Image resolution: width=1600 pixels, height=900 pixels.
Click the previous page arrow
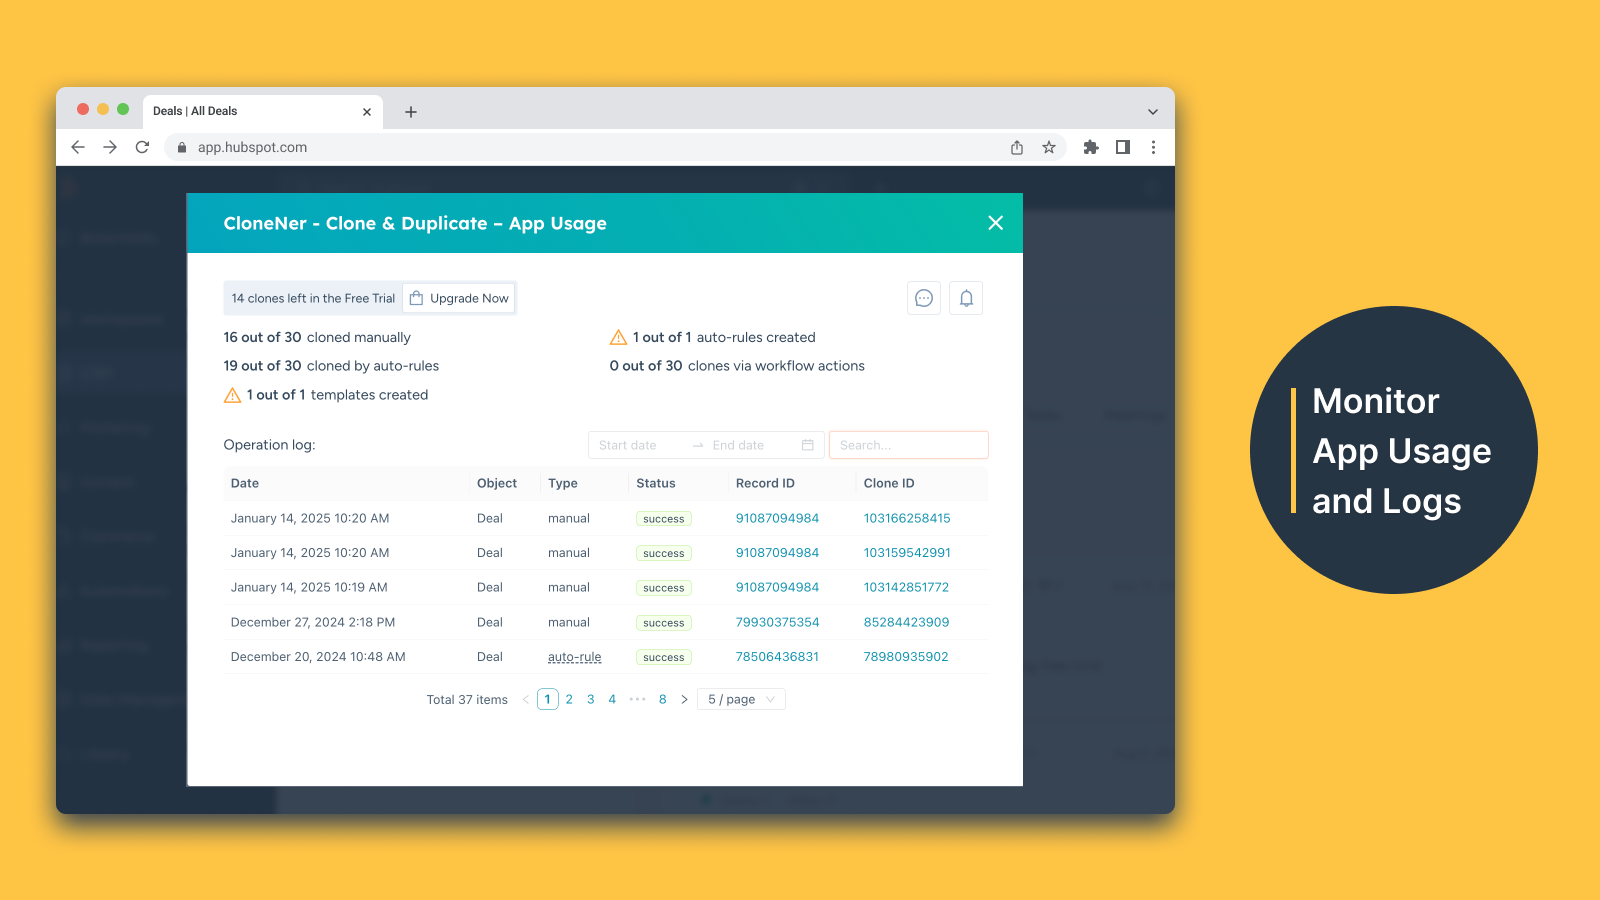525,699
